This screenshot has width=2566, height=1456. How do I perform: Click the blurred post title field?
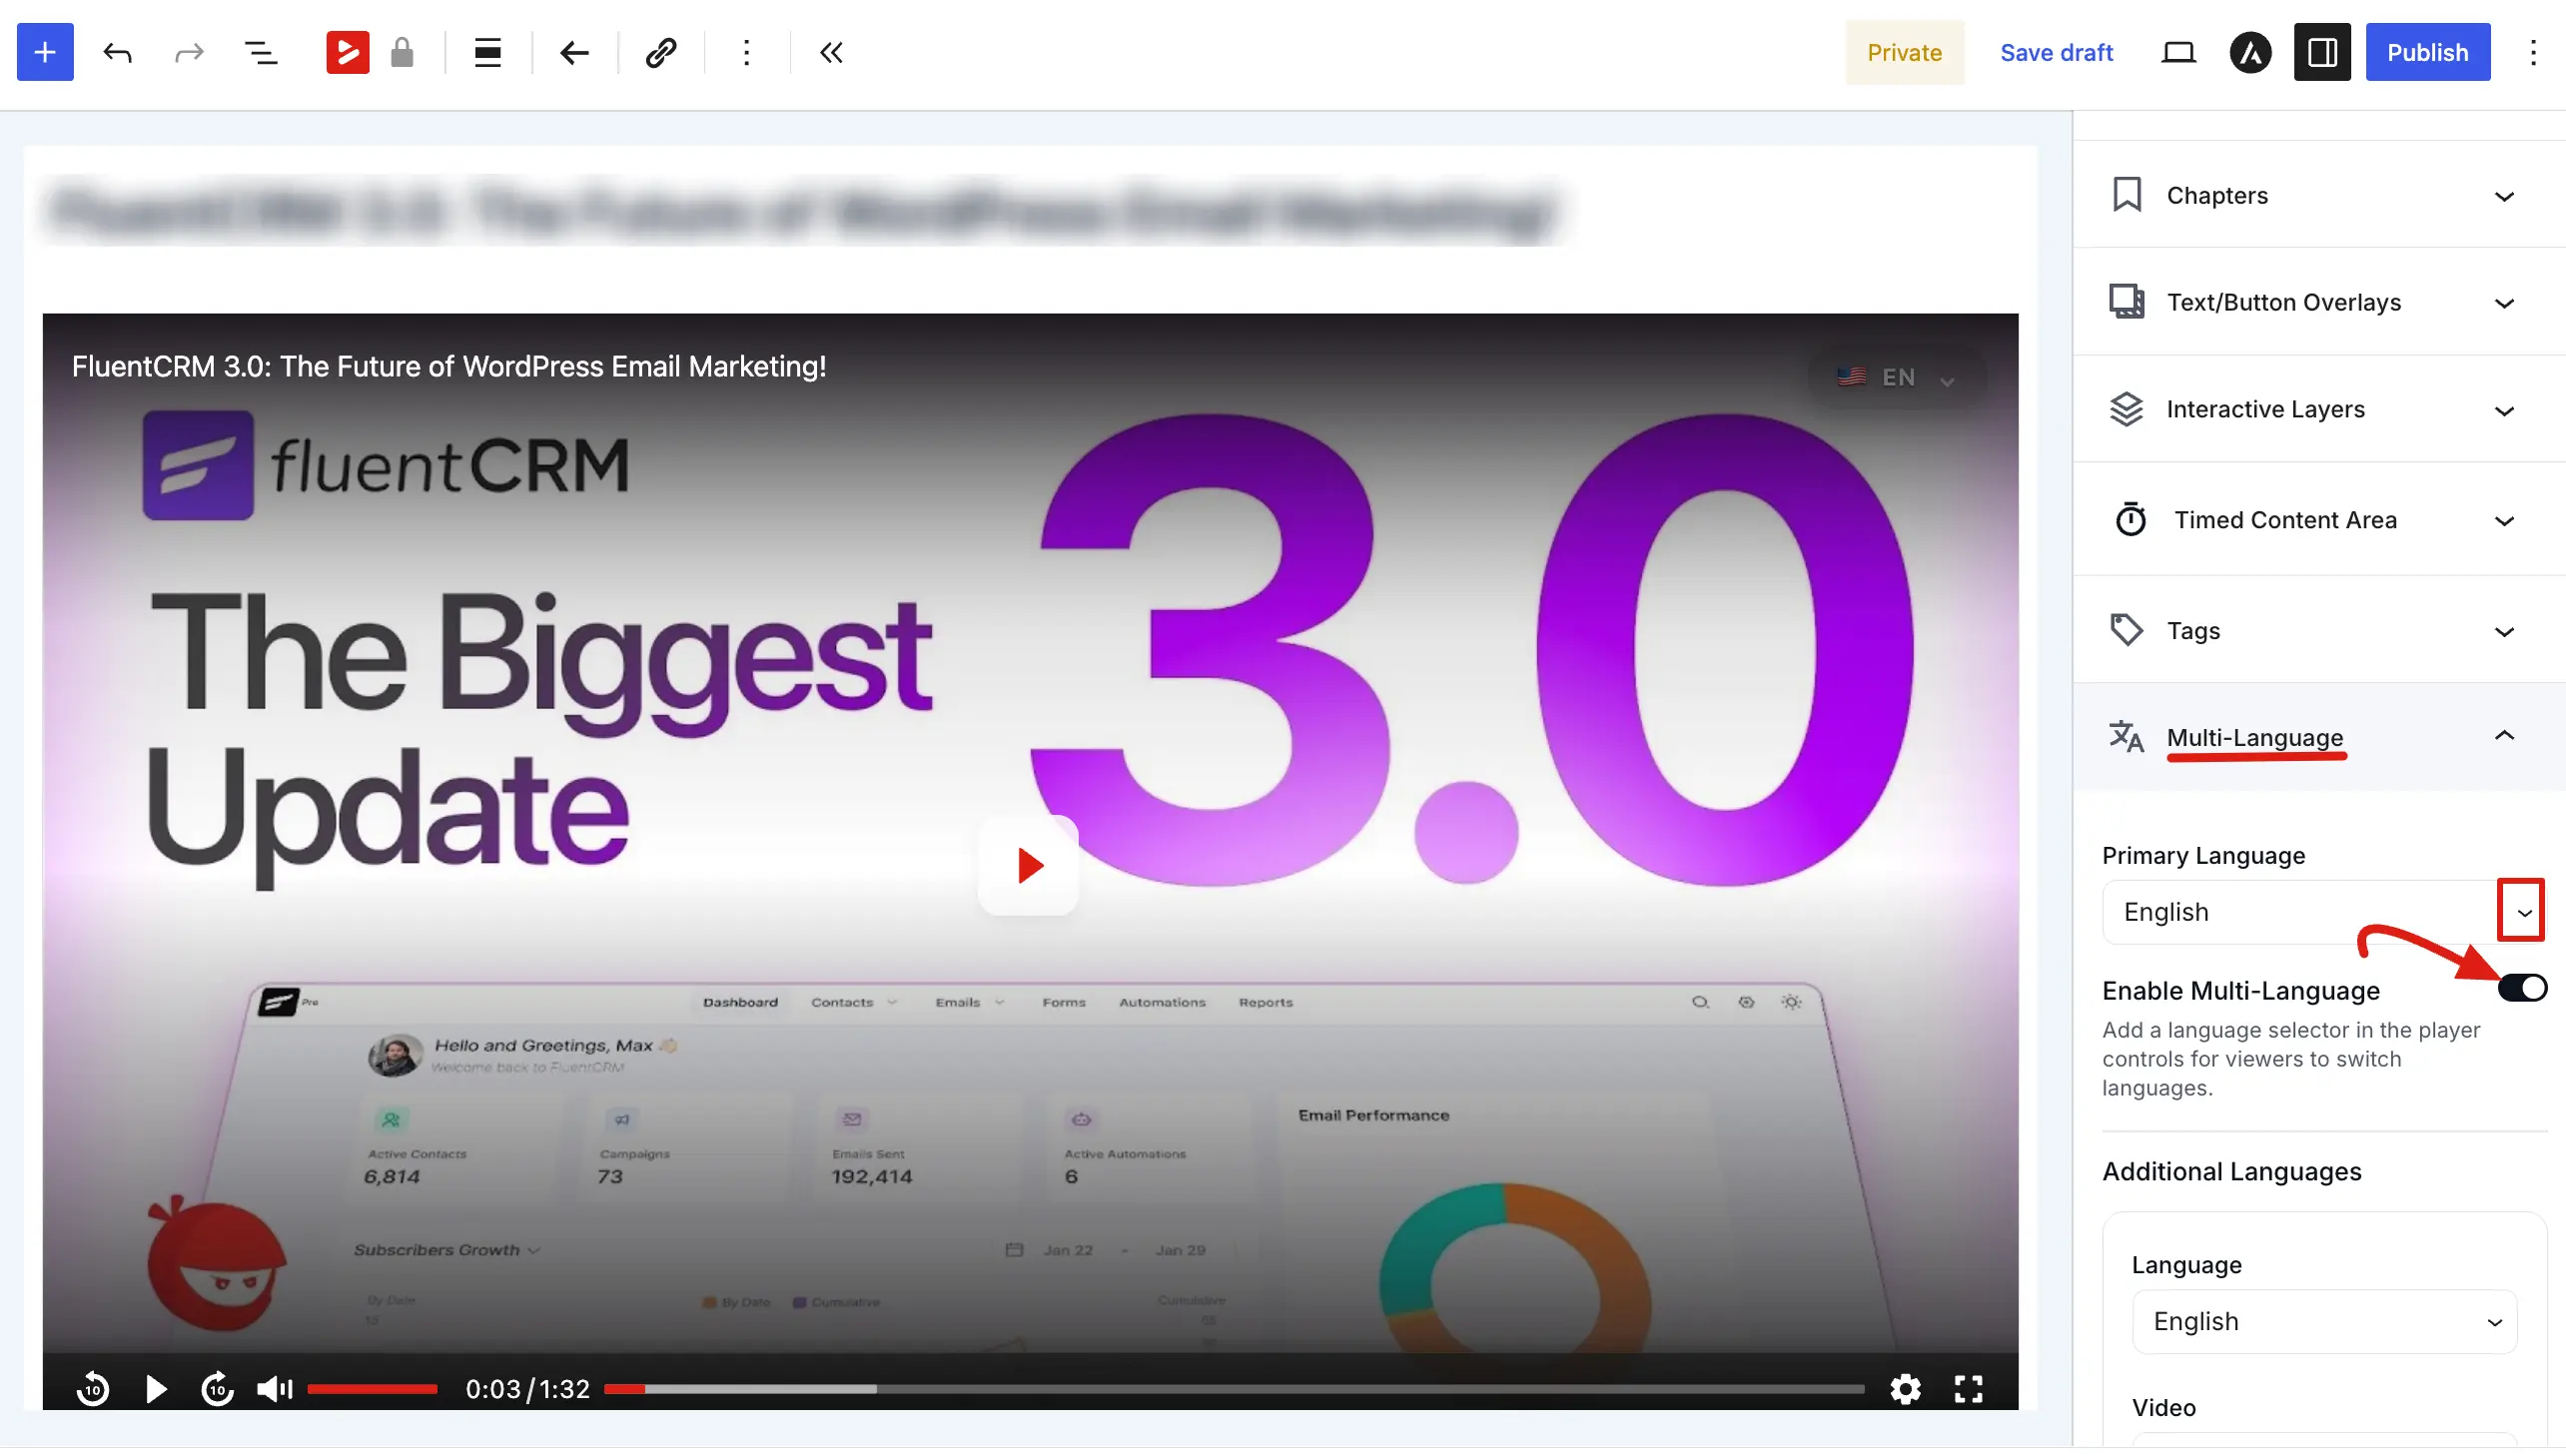(x=805, y=211)
